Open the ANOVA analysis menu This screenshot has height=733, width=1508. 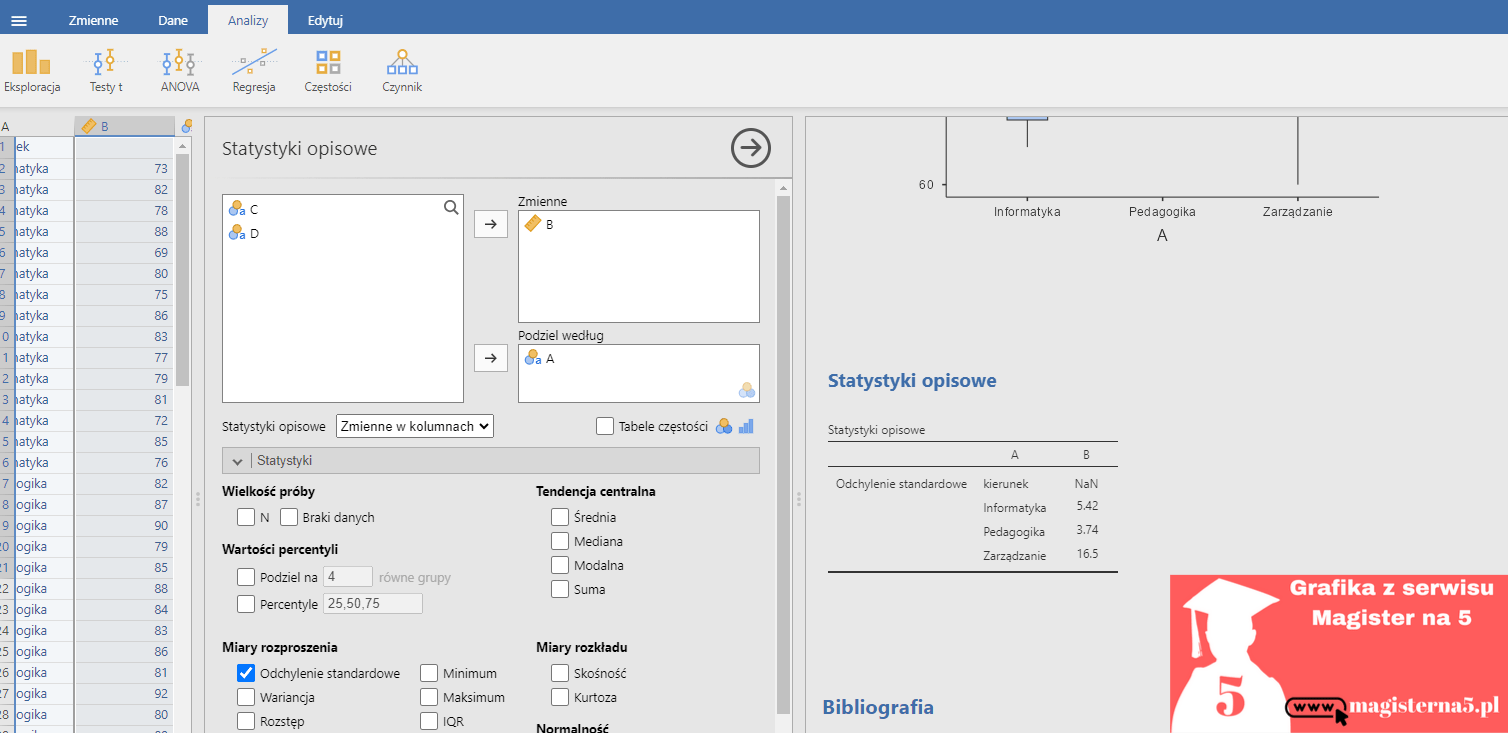pyautogui.click(x=180, y=70)
